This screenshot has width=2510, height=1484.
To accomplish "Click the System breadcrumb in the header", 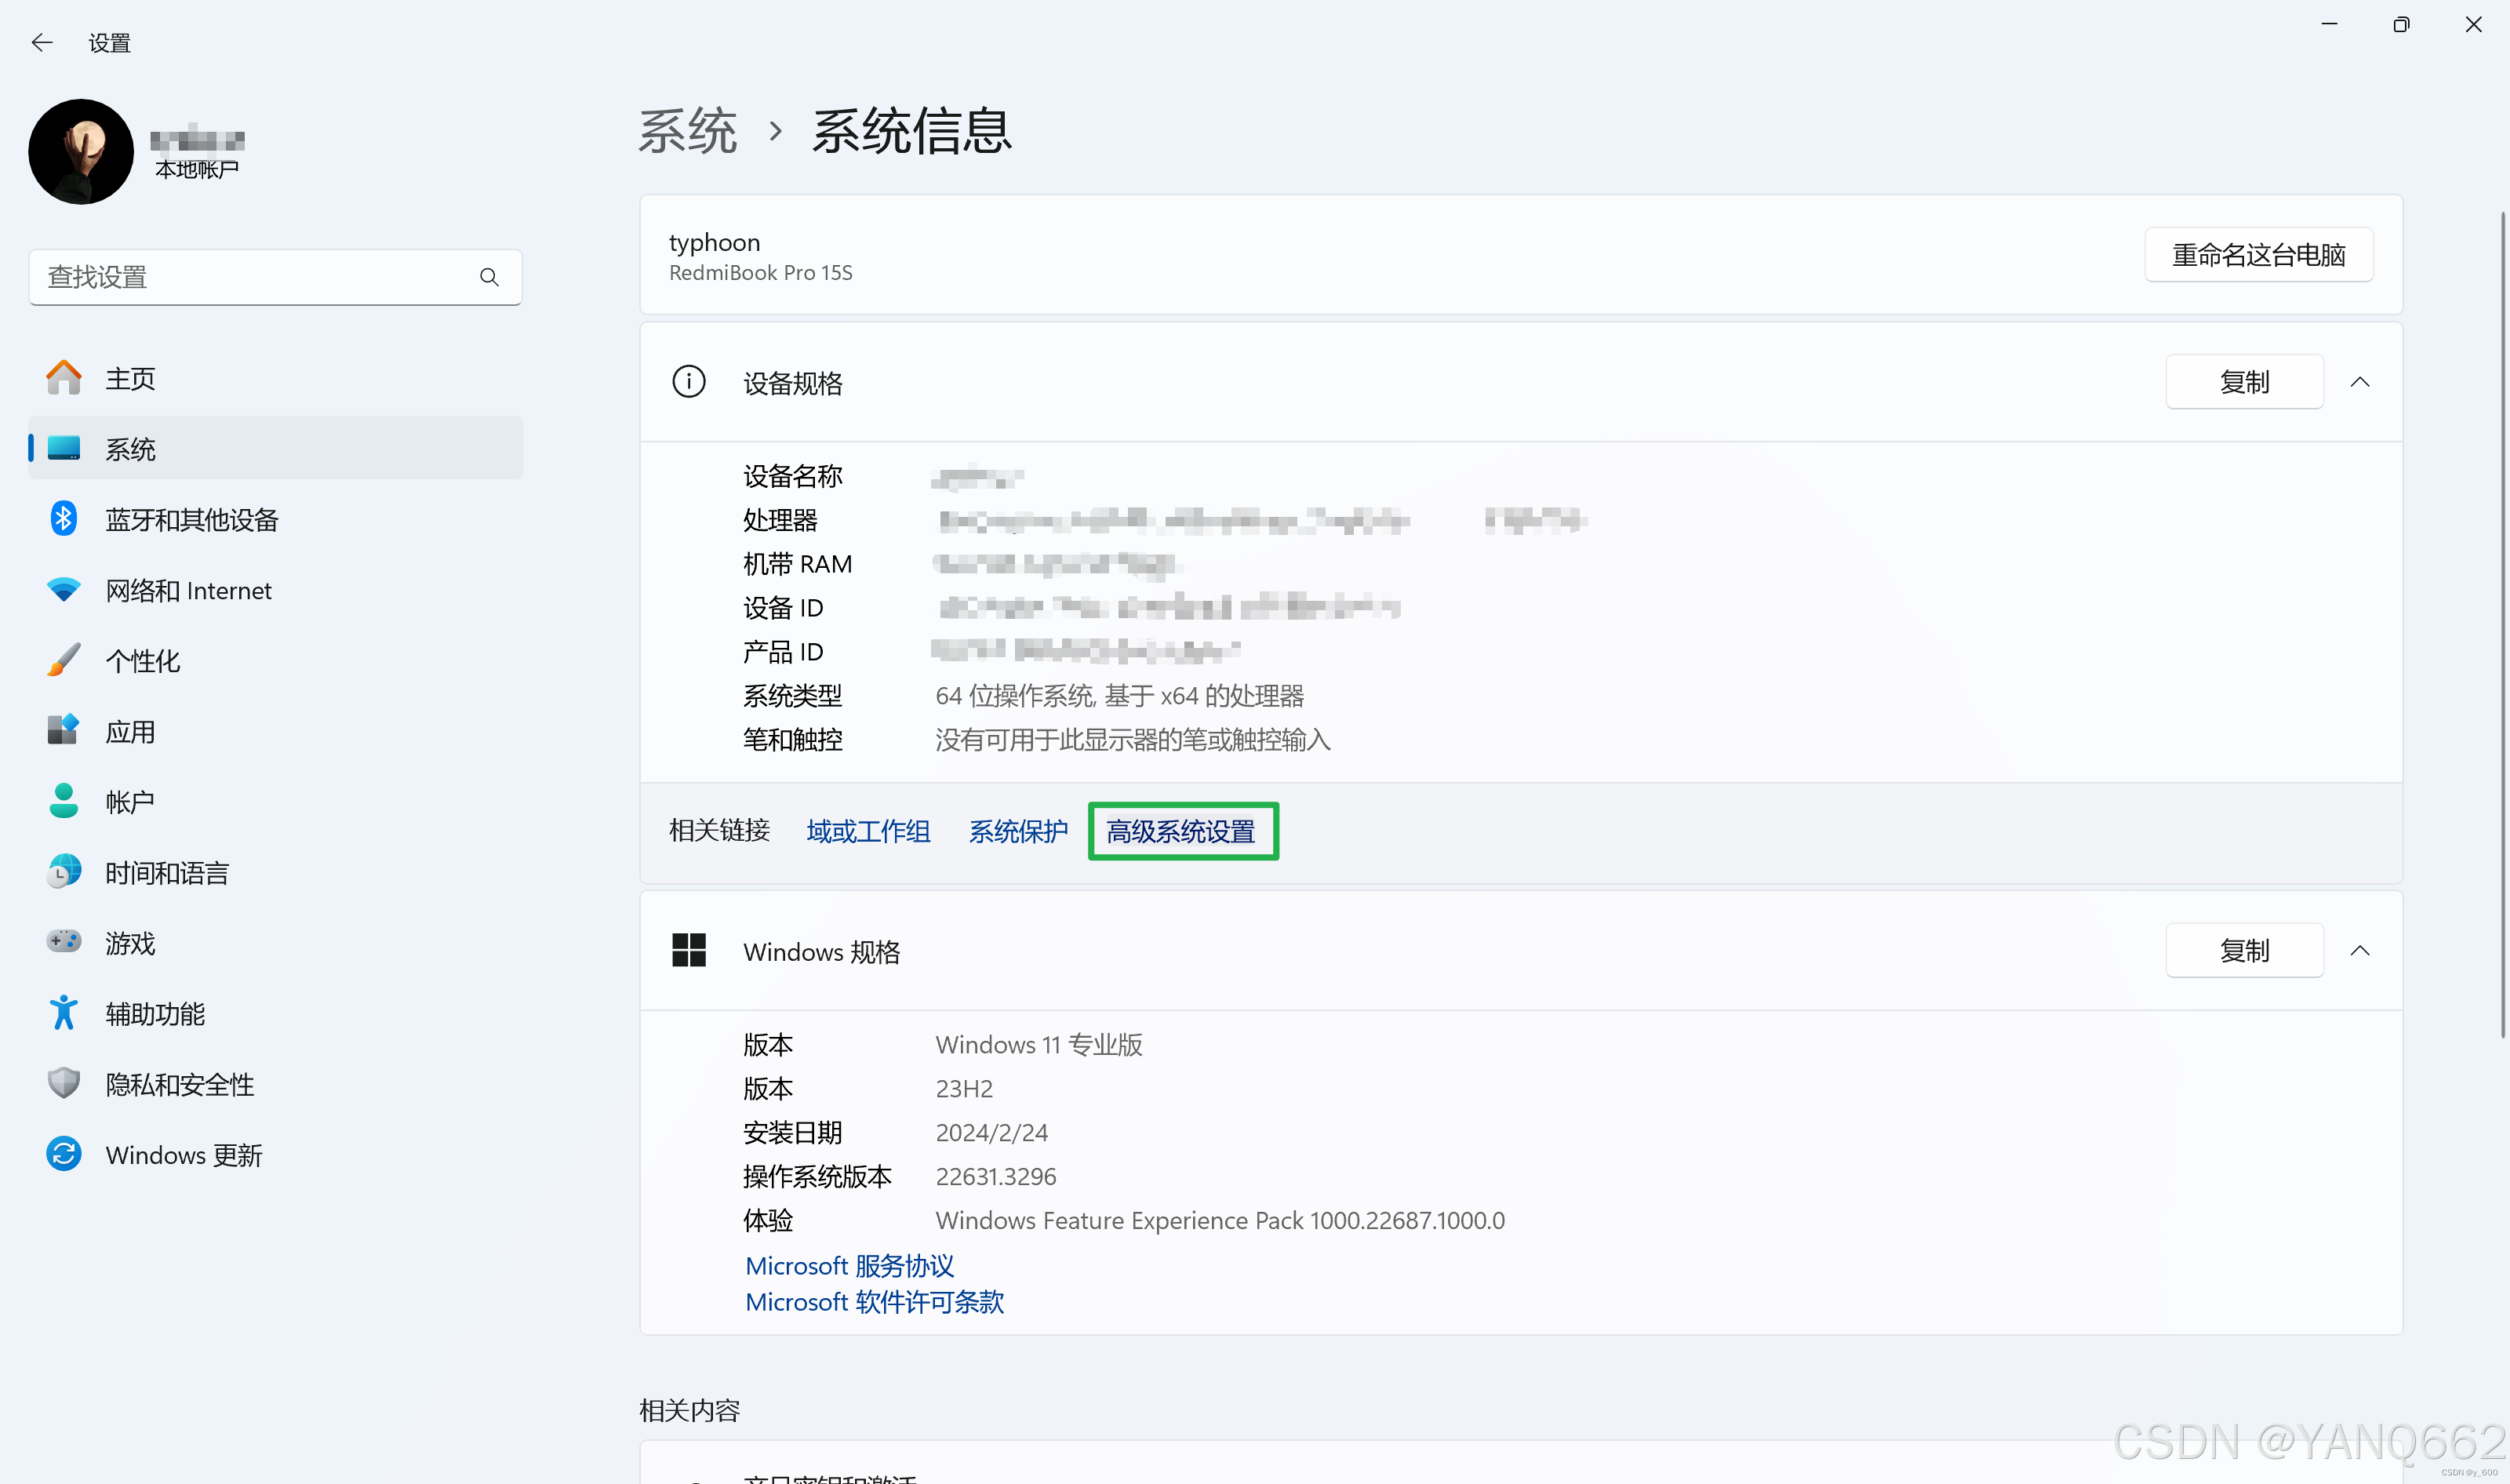I will [687, 131].
